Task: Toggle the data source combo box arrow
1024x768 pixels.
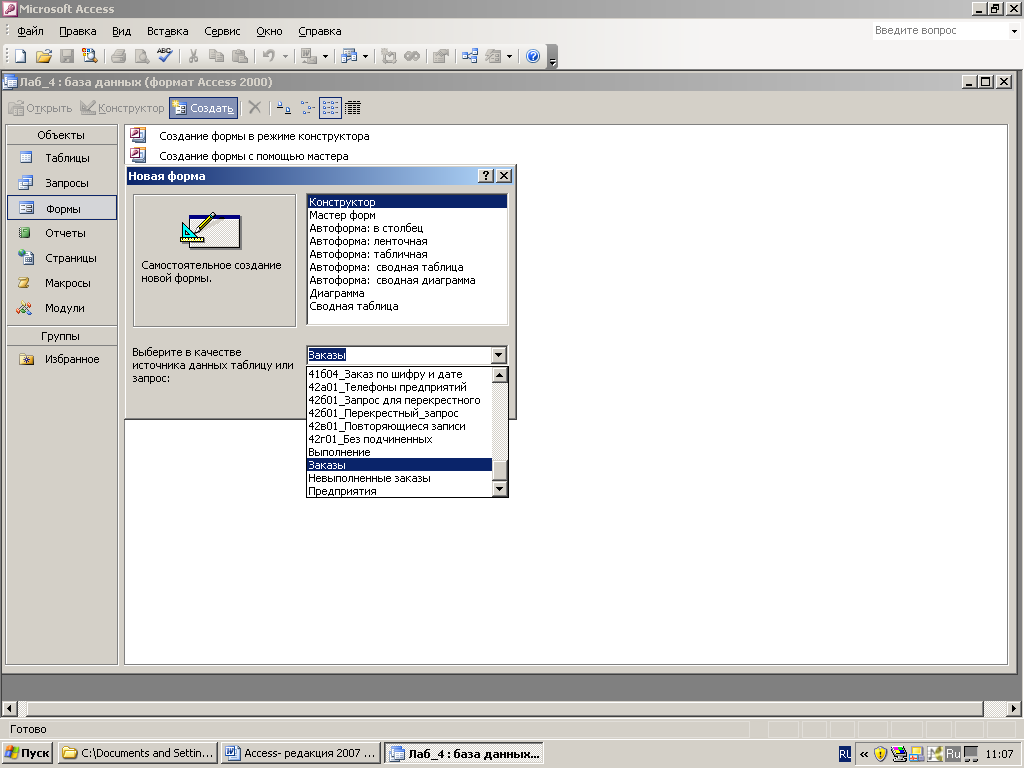Action: pos(498,355)
